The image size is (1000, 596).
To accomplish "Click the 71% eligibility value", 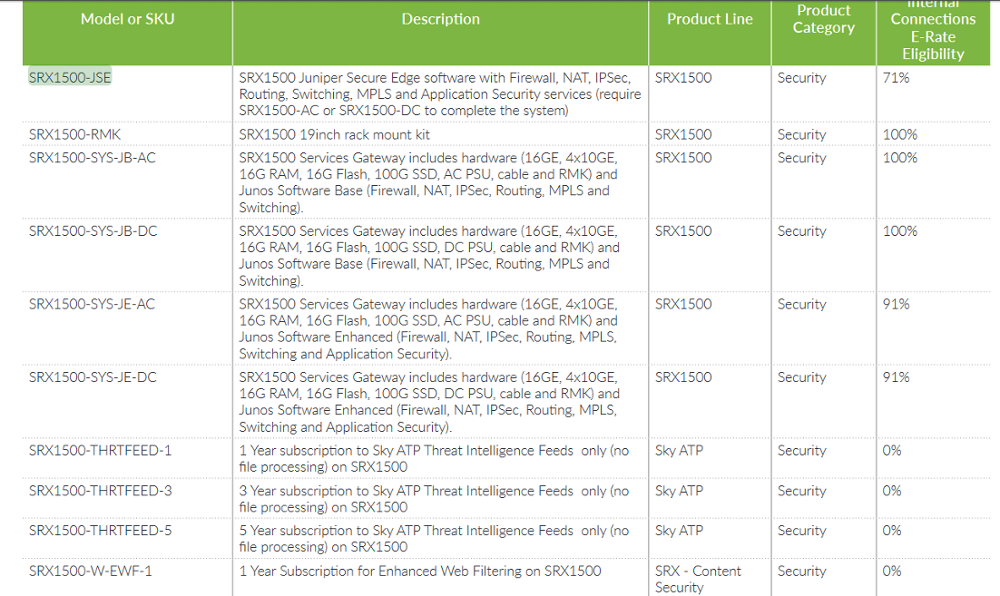I will coord(896,78).
